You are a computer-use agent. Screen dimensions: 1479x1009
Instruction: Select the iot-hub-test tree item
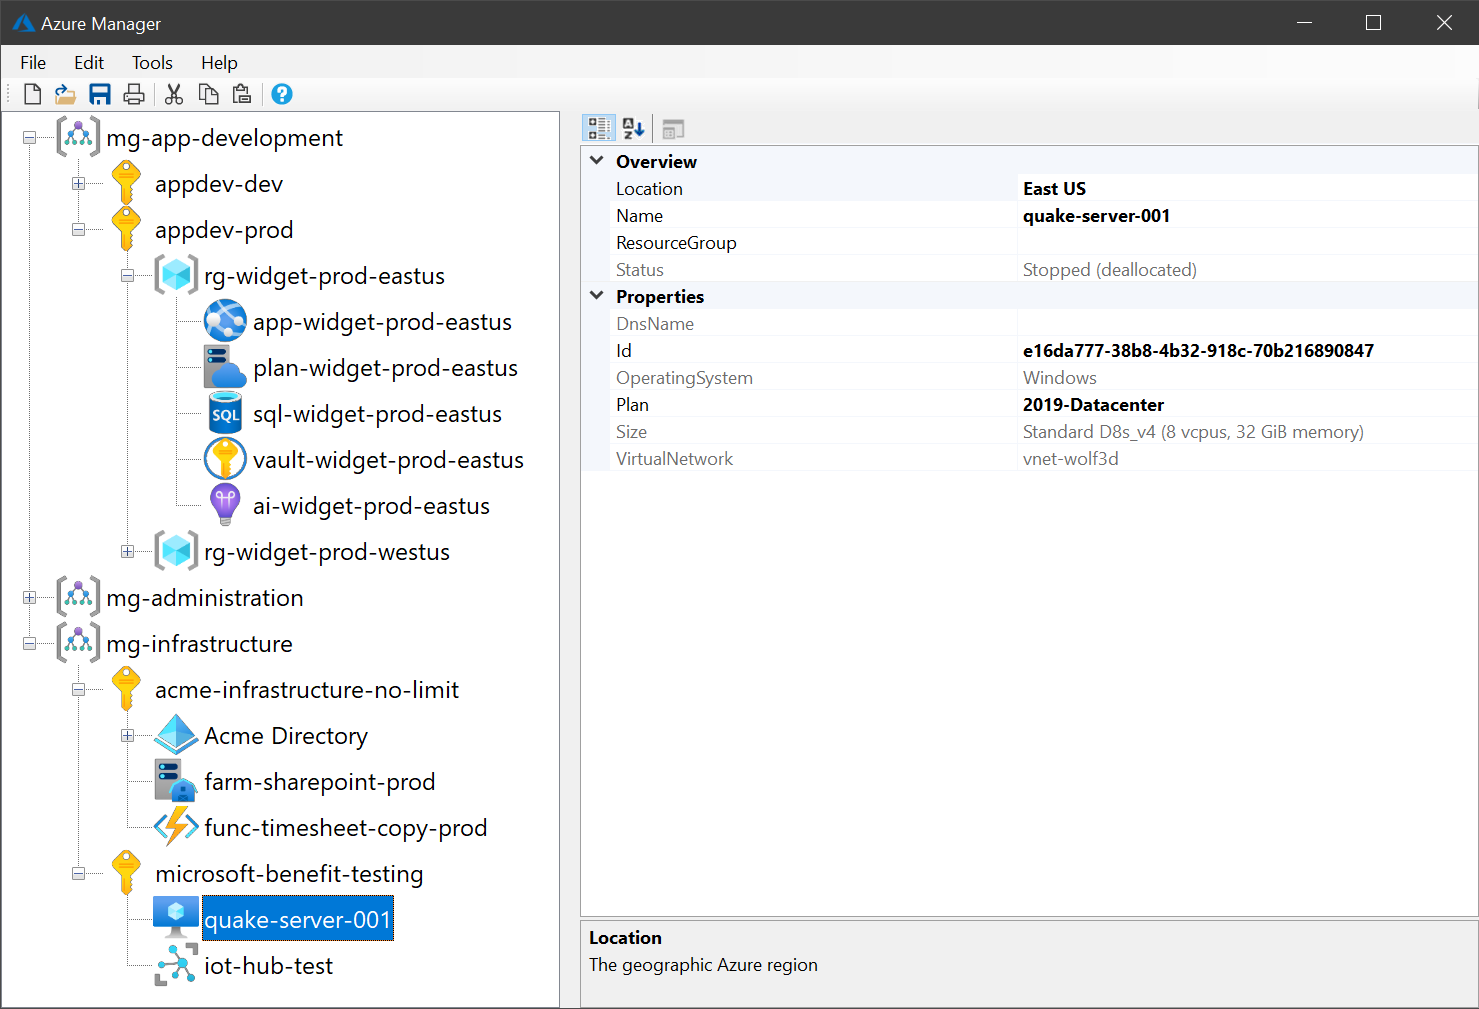click(x=268, y=966)
